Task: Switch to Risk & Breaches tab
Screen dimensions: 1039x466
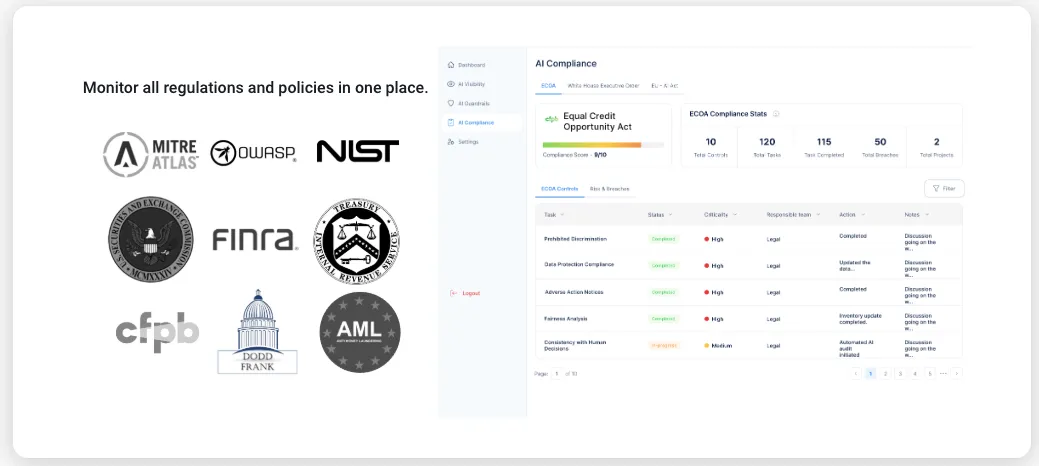Action: tap(609, 189)
